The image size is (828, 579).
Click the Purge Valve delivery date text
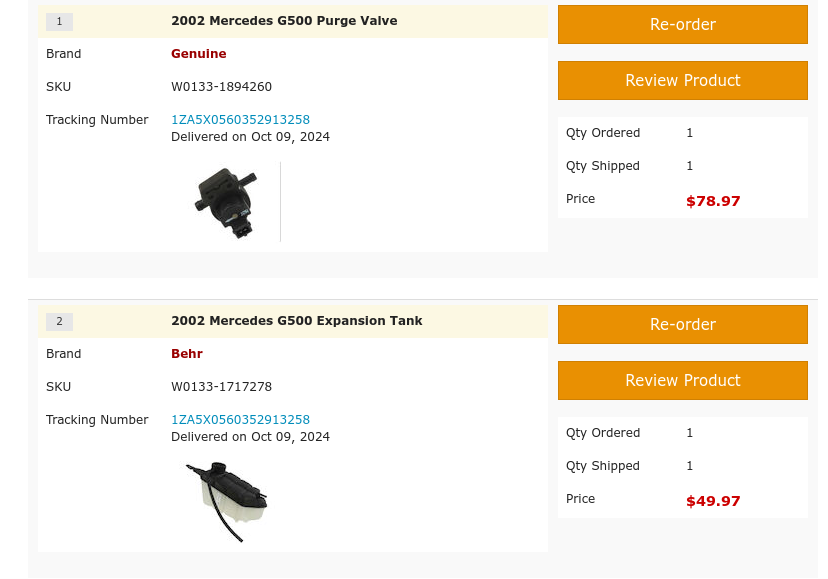(250, 137)
